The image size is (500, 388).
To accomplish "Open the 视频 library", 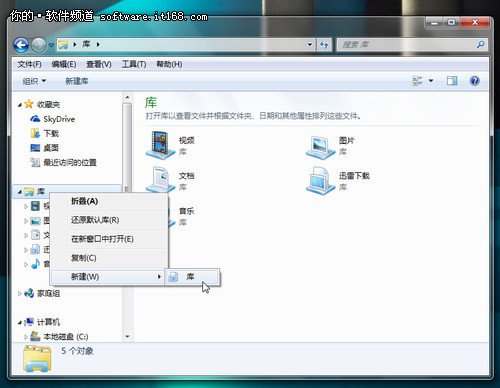I will click(170, 145).
